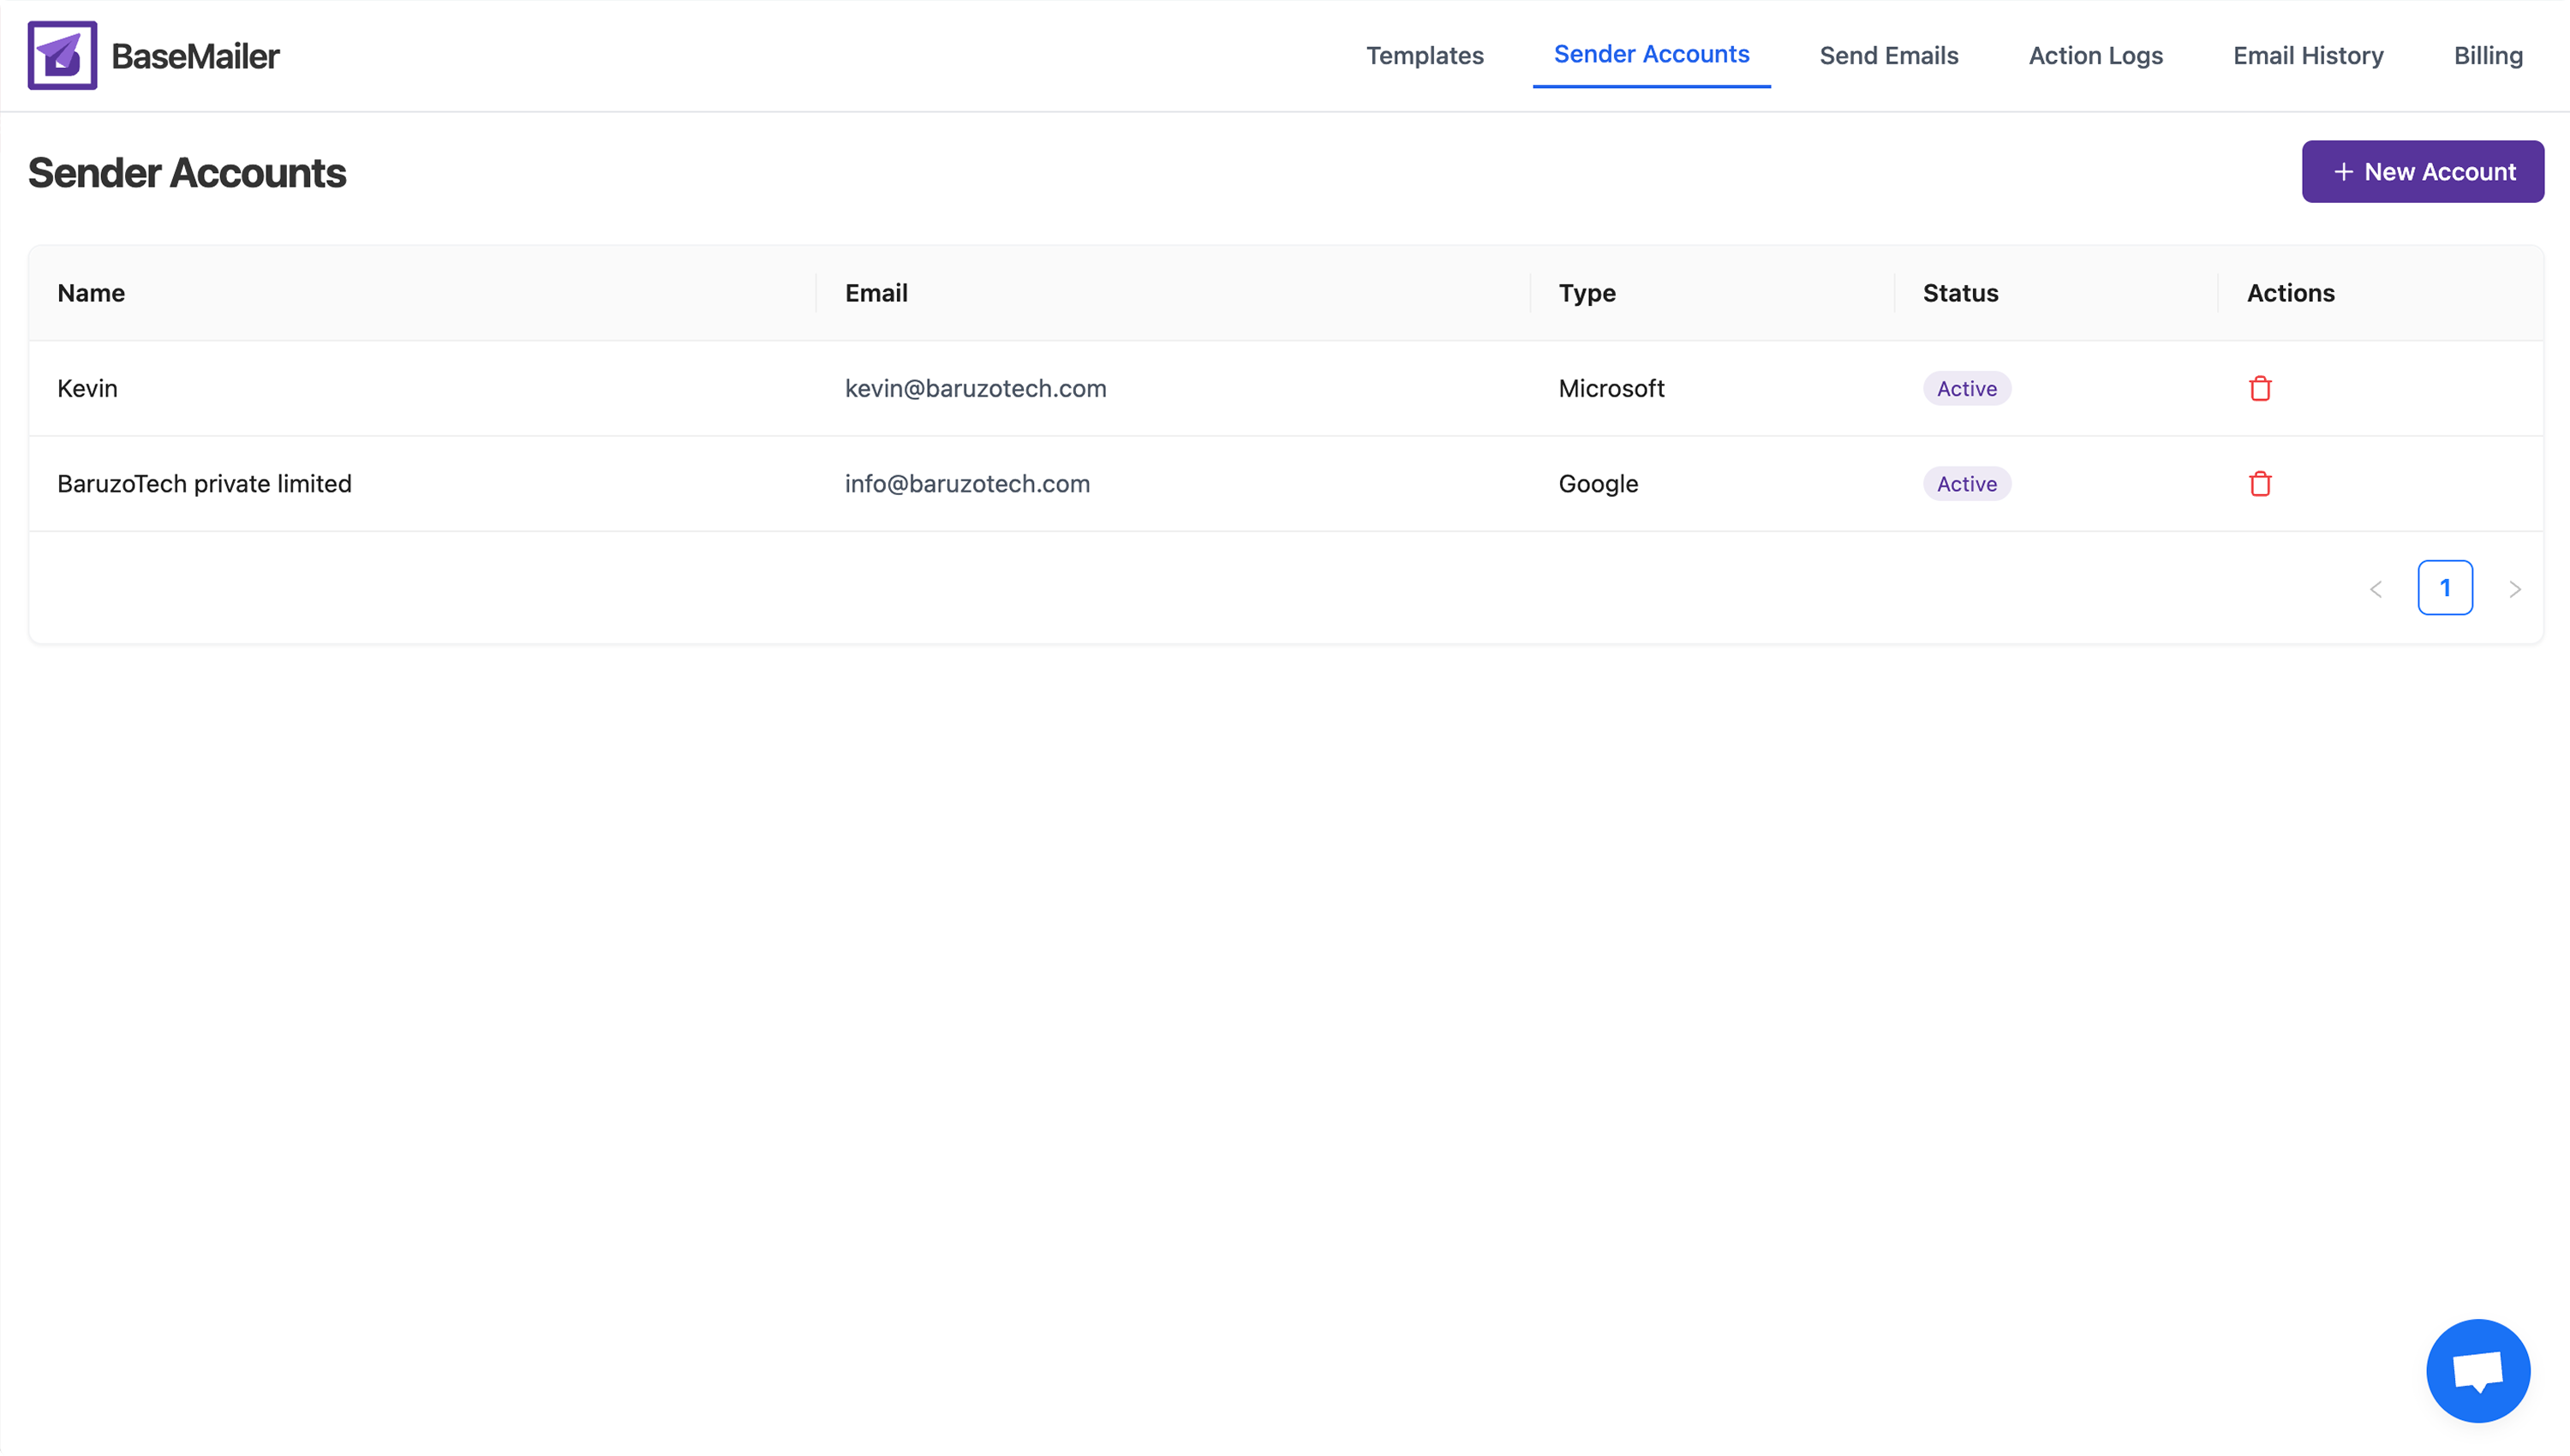Delete the BaruzoTech private limited account
Viewport: 2570px width, 1456px height.
click(2259, 483)
